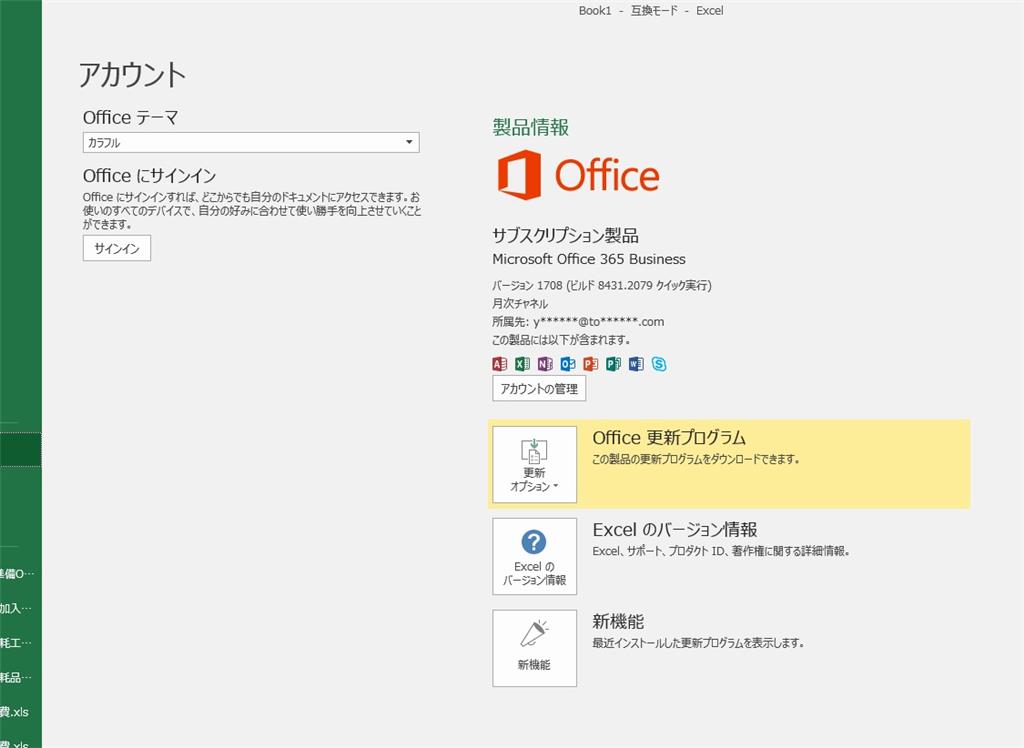Open the 更新オプション dropdown button

pos(534,464)
